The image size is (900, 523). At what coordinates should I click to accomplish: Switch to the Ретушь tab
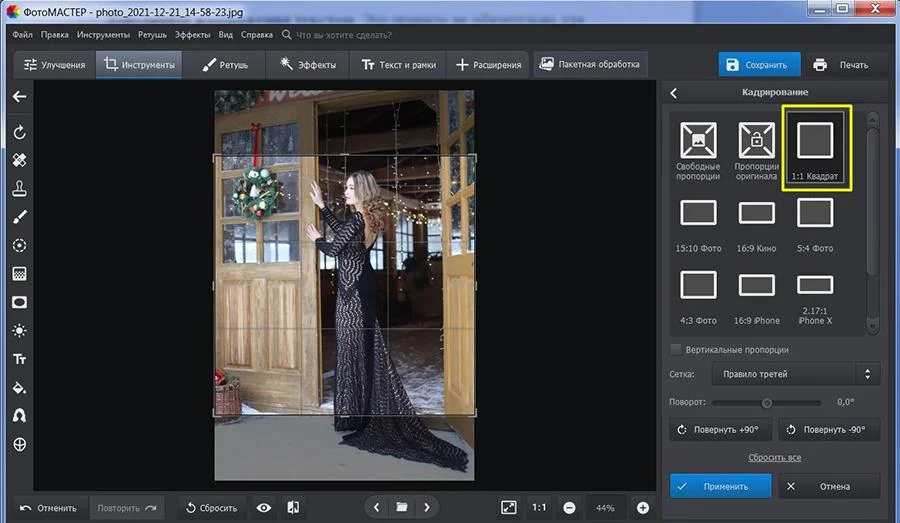pyautogui.click(x=226, y=65)
